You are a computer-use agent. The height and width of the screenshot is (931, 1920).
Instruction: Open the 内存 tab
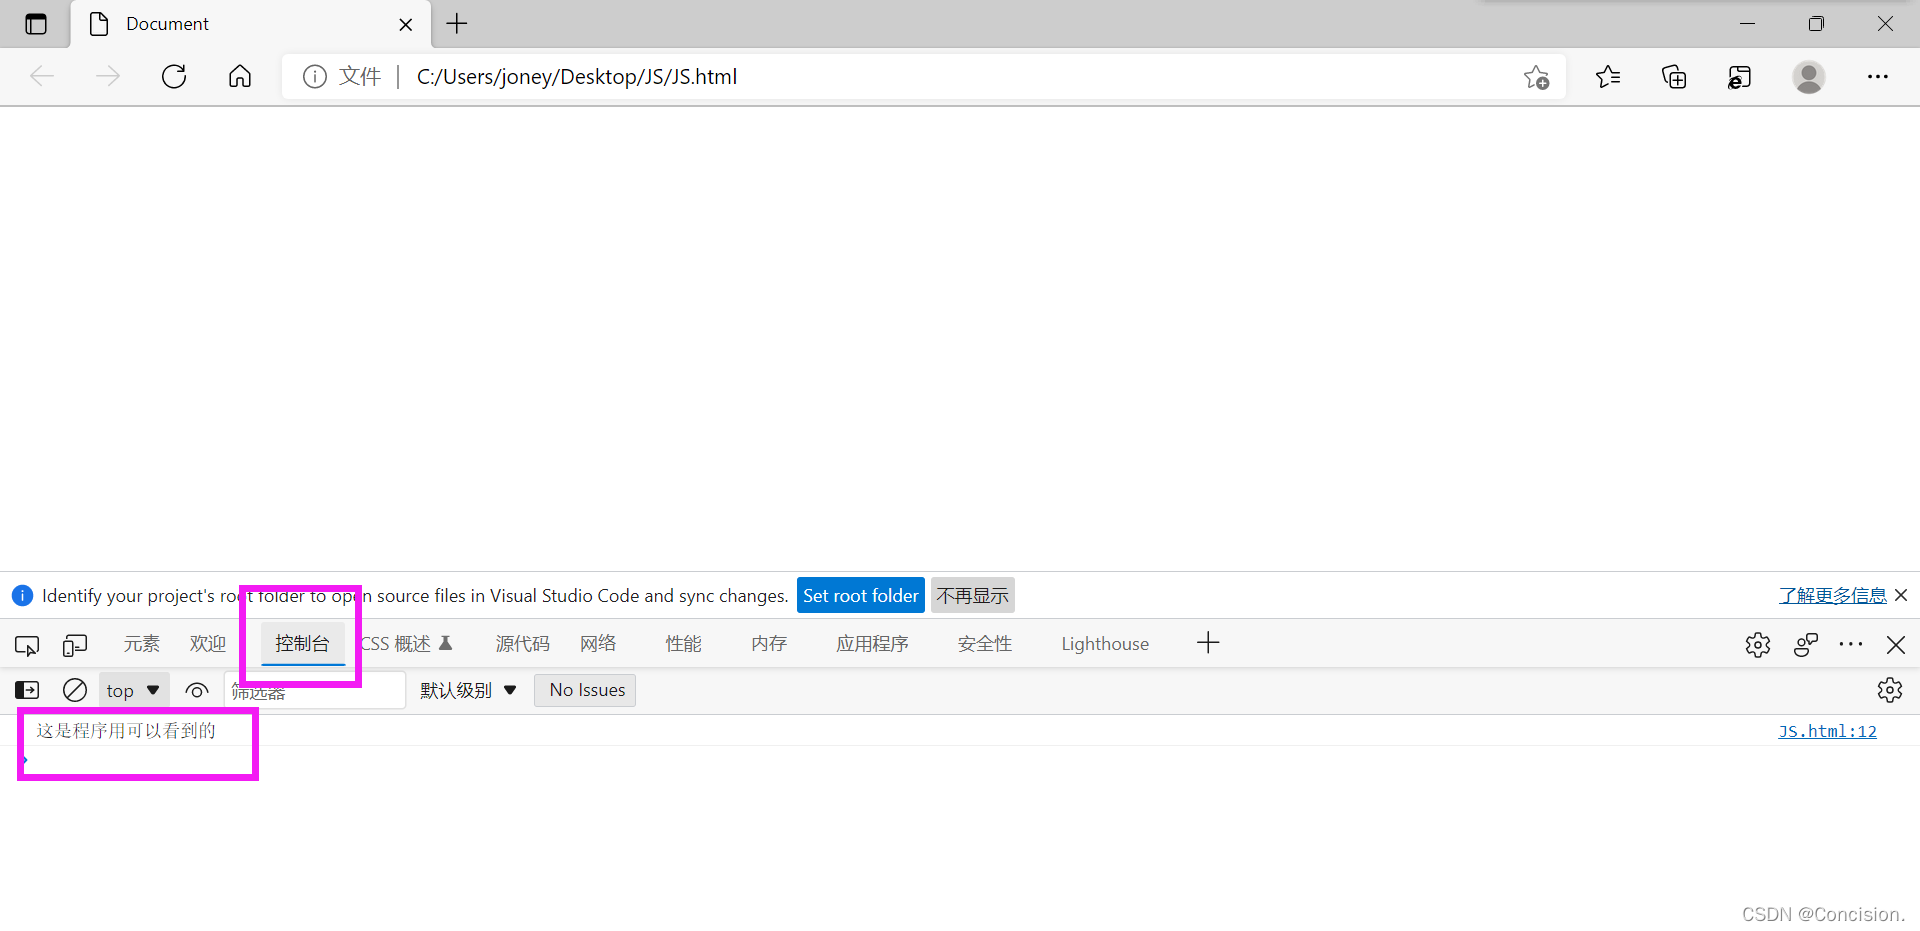tap(769, 643)
